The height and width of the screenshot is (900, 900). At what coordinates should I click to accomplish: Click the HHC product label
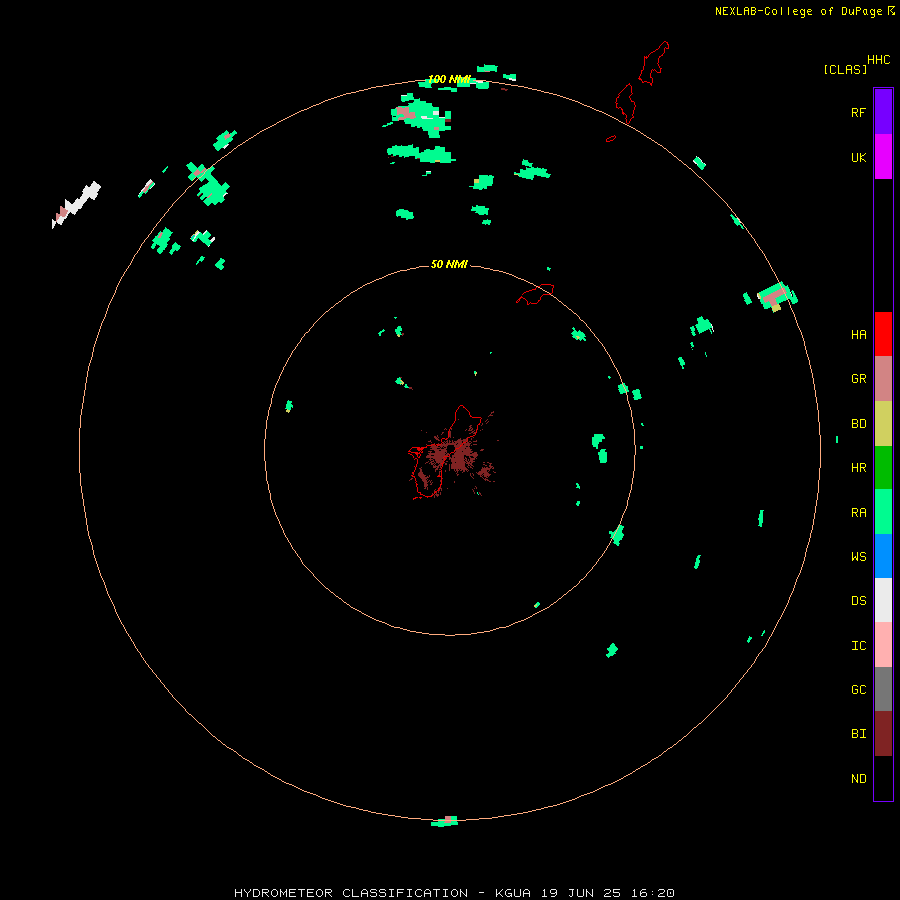(878, 59)
